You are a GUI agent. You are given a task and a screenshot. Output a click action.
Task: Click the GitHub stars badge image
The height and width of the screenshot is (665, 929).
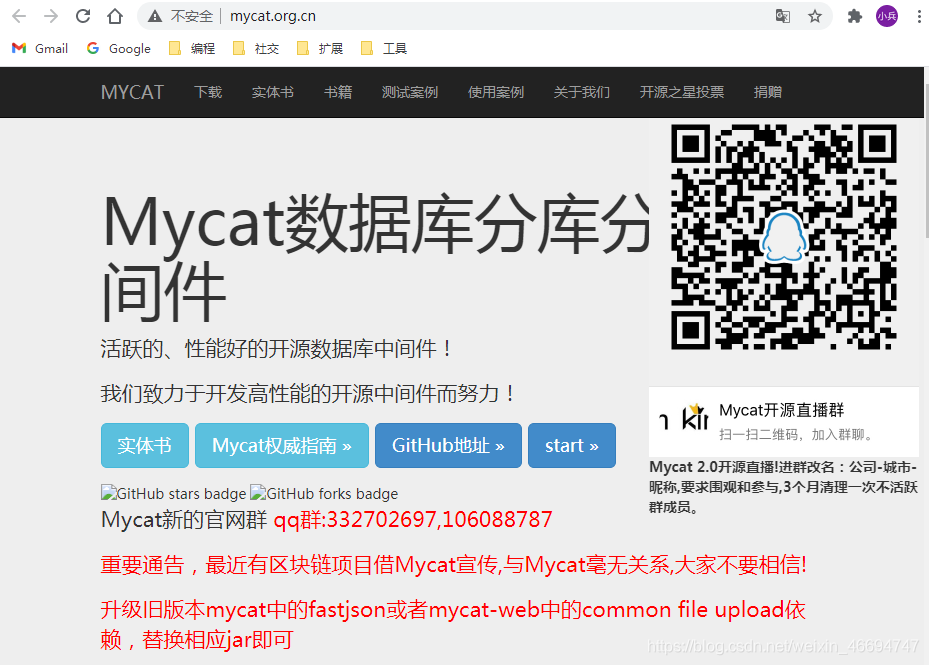pyautogui.click(x=174, y=493)
